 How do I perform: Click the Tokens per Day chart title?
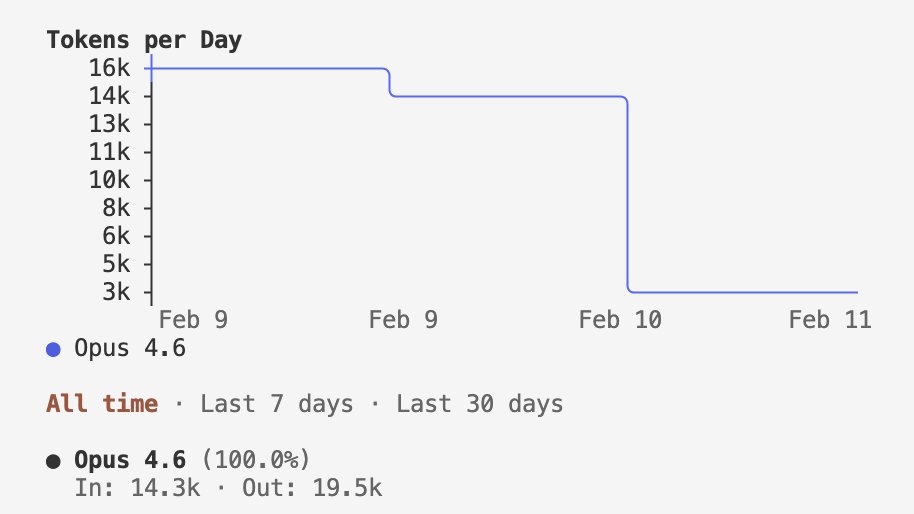click(144, 41)
